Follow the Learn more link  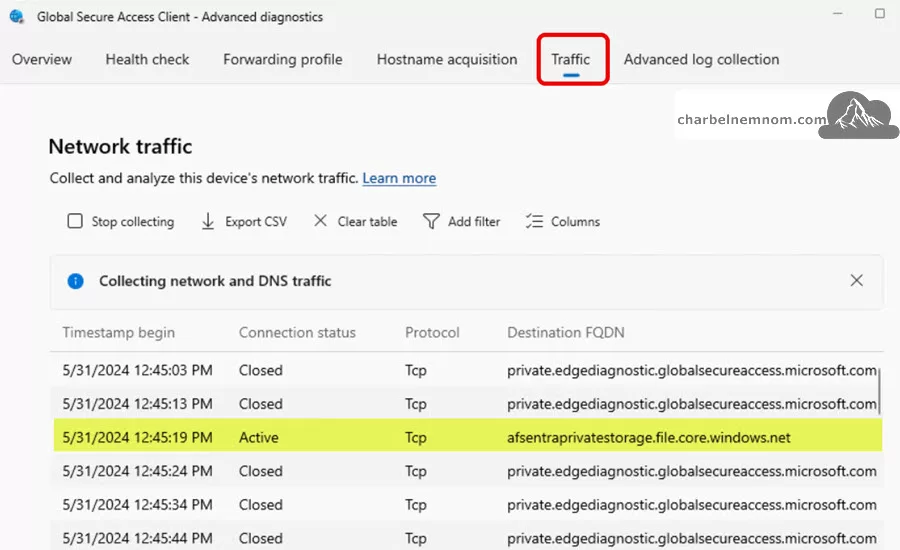pyautogui.click(x=399, y=179)
